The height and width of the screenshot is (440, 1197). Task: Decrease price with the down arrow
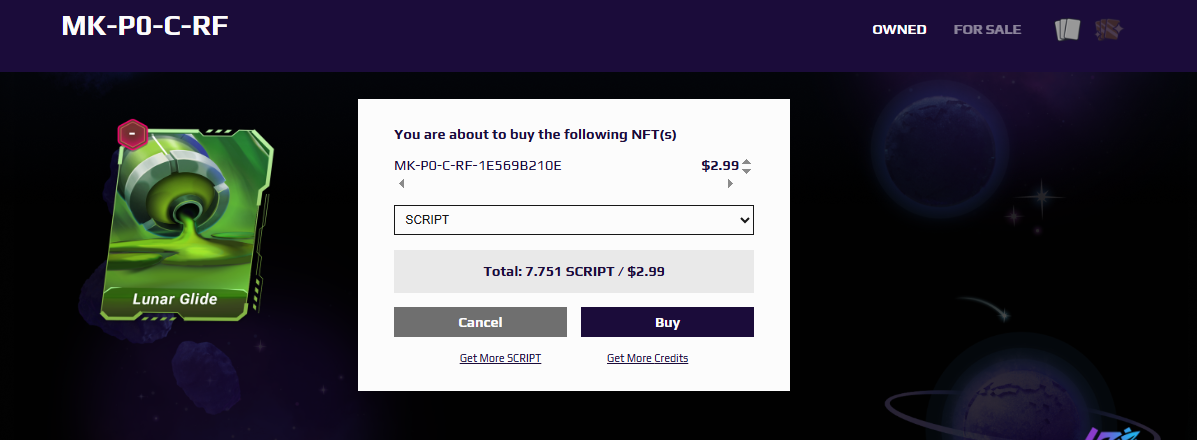[x=747, y=171]
